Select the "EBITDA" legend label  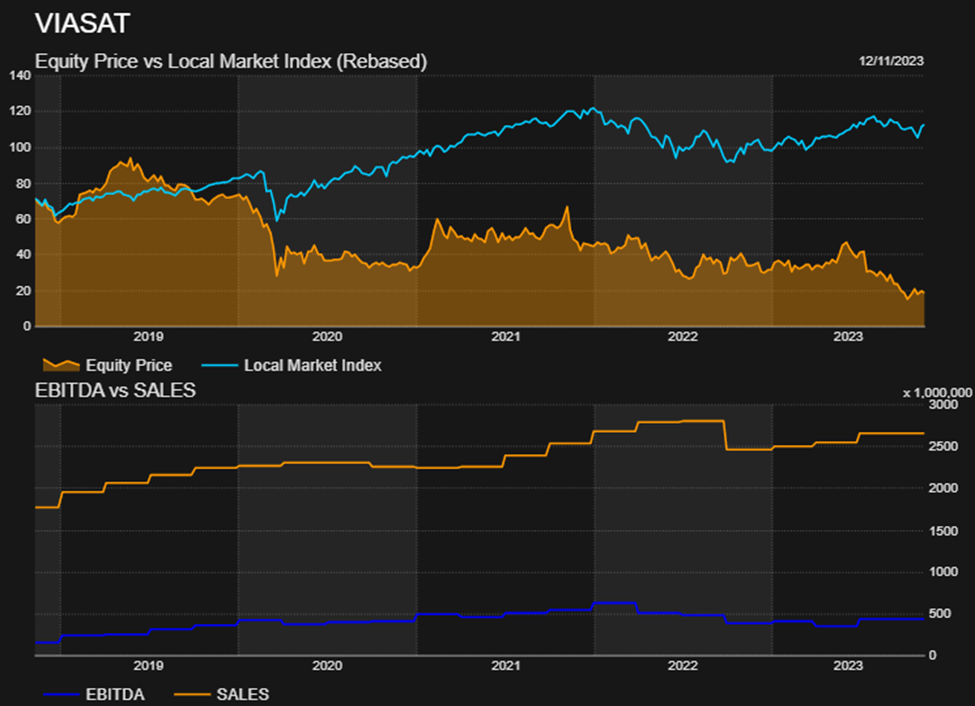[115, 694]
